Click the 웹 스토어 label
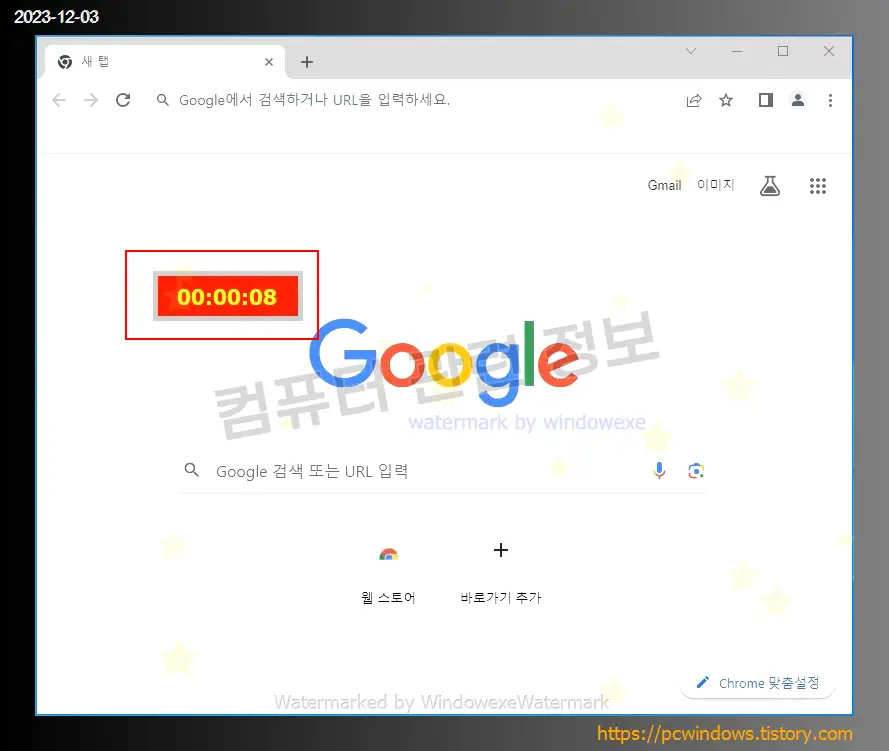889x751 pixels. click(x=388, y=597)
